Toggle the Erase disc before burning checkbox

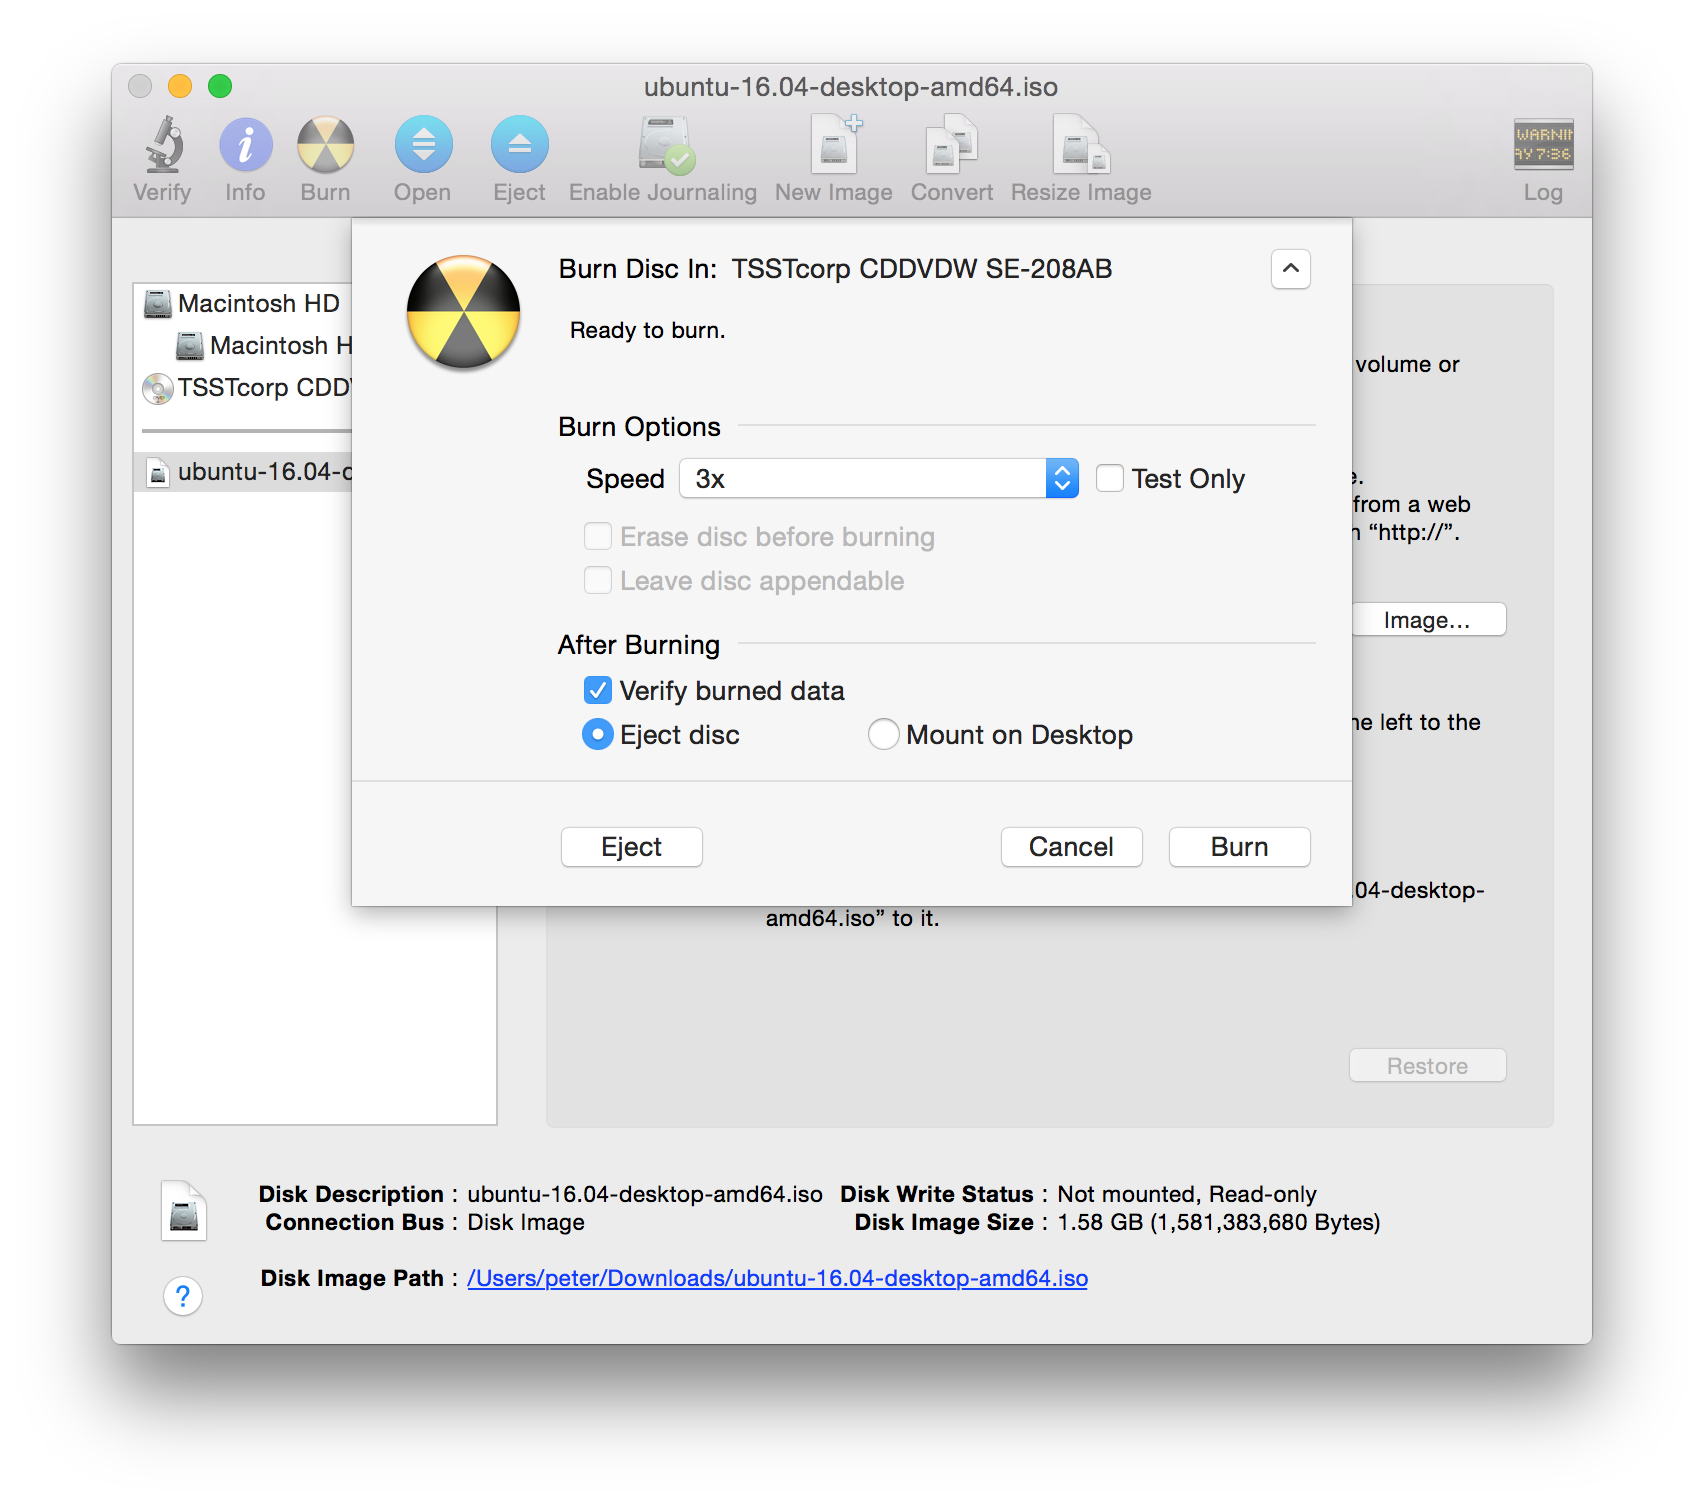tap(598, 537)
